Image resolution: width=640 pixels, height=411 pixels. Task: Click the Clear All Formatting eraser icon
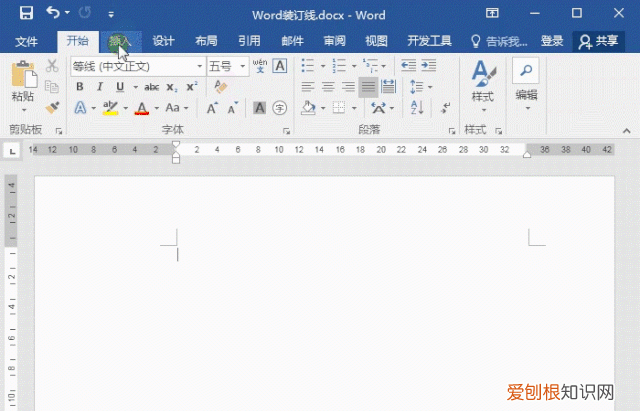(220, 87)
